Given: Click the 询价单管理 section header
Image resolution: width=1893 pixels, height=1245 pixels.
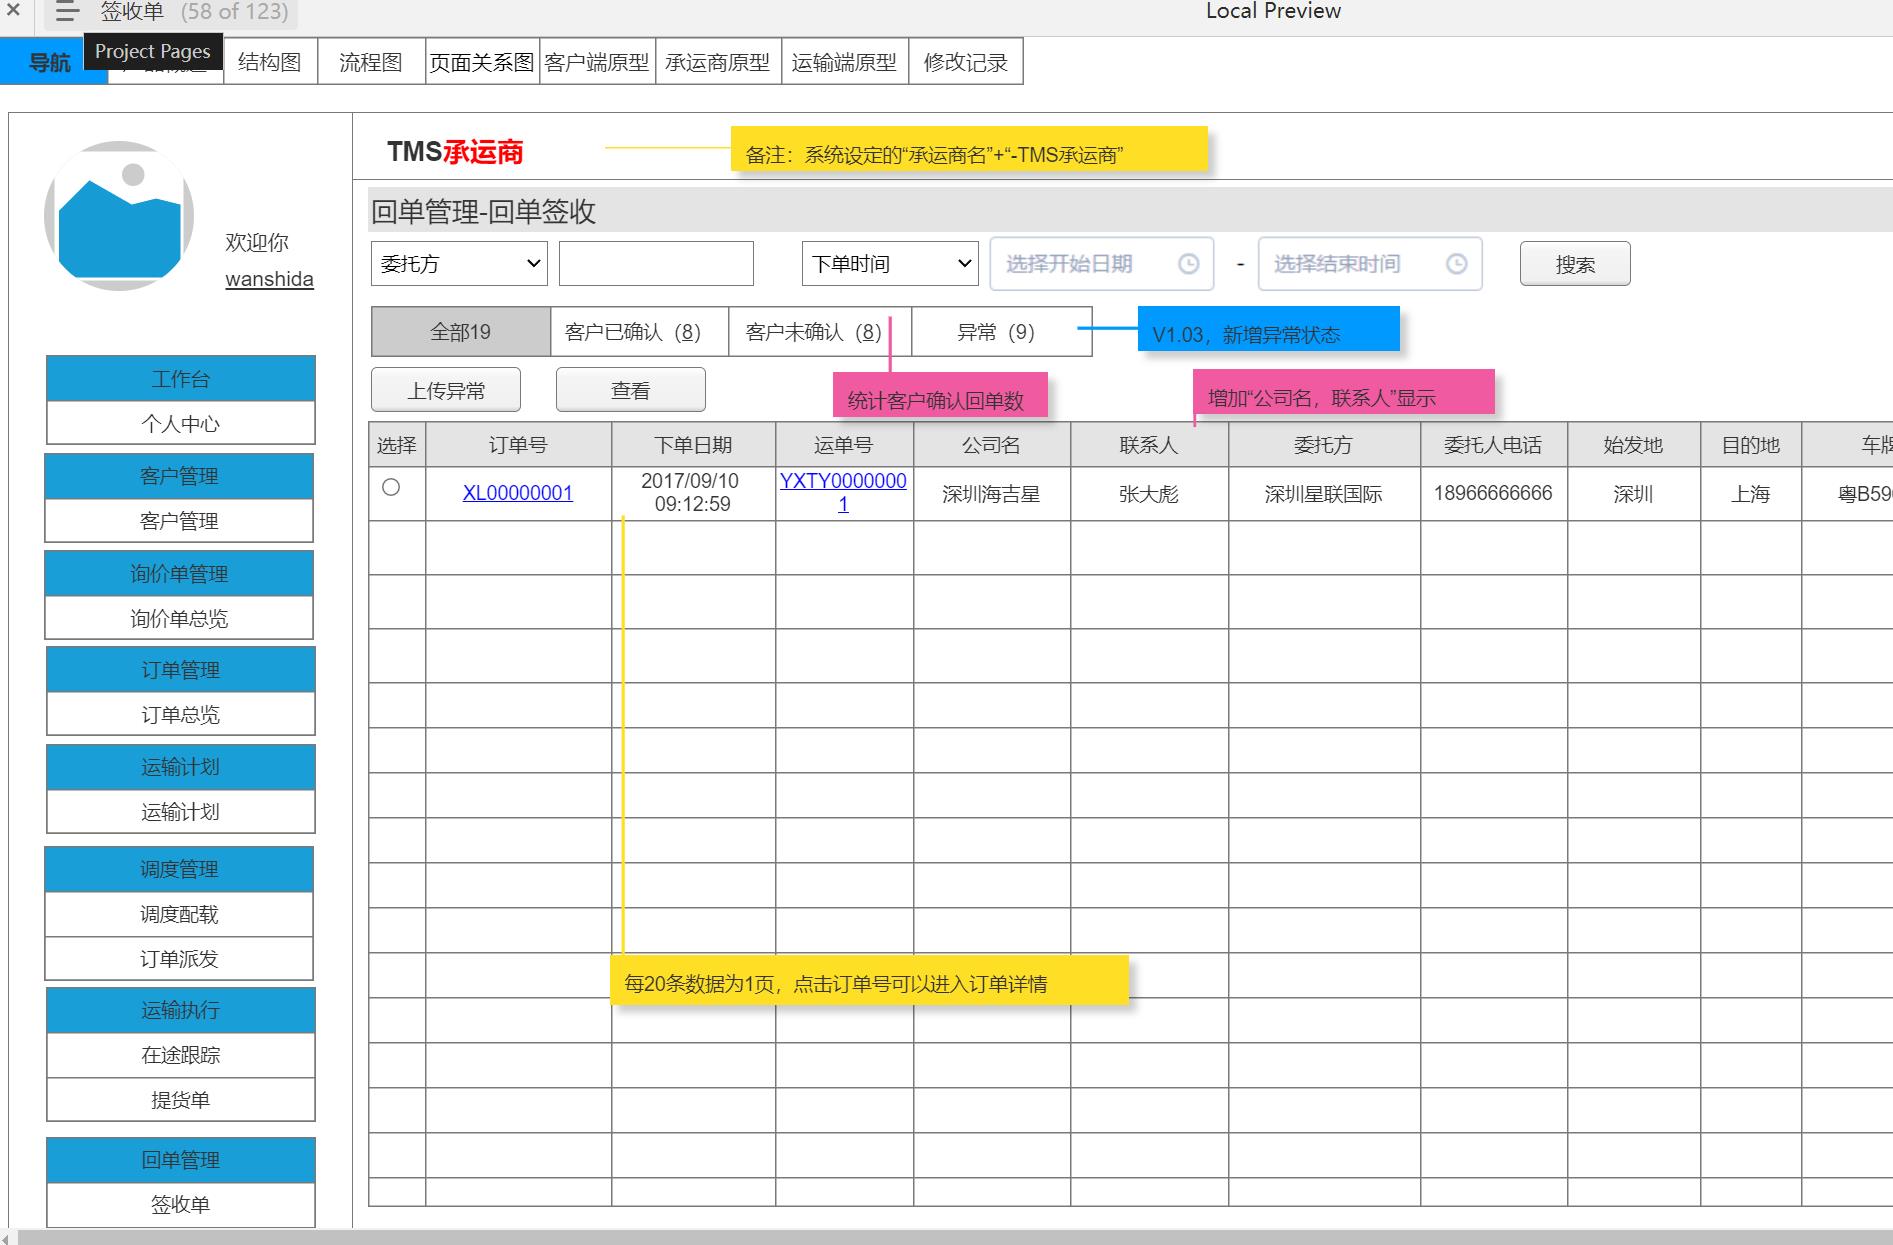Looking at the screenshot, I should [x=179, y=574].
